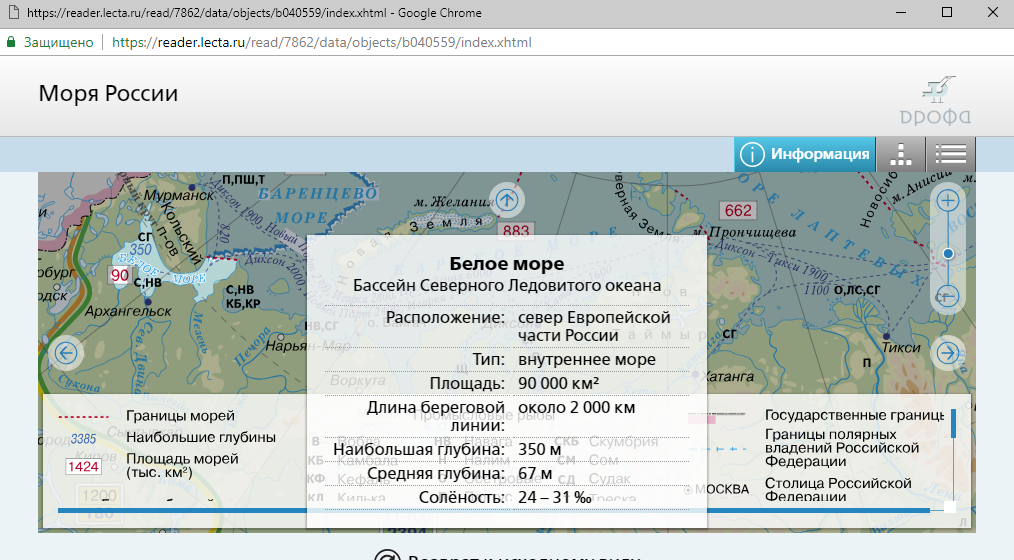
Task: Click the page document icon in title bar
Action: point(13,12)
